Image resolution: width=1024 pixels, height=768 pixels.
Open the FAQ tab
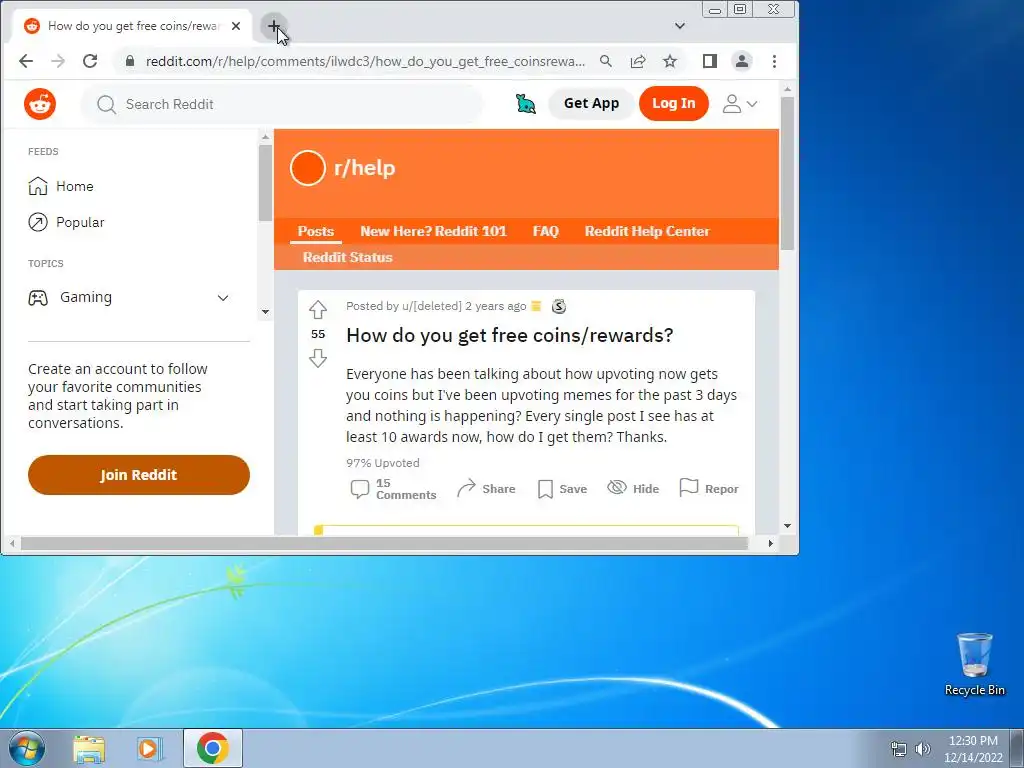[545, 231]
